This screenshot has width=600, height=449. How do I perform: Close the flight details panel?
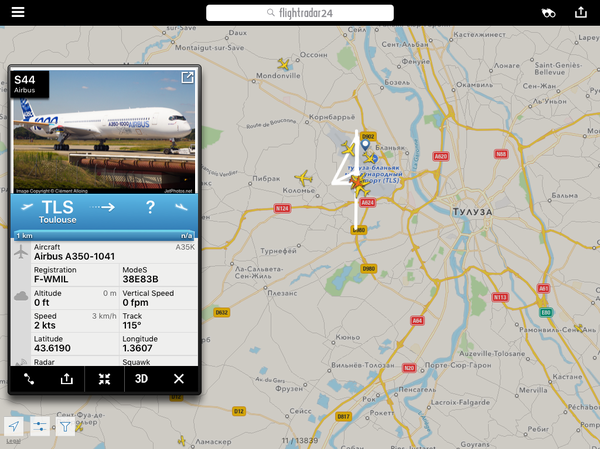(x=179, y=379)
